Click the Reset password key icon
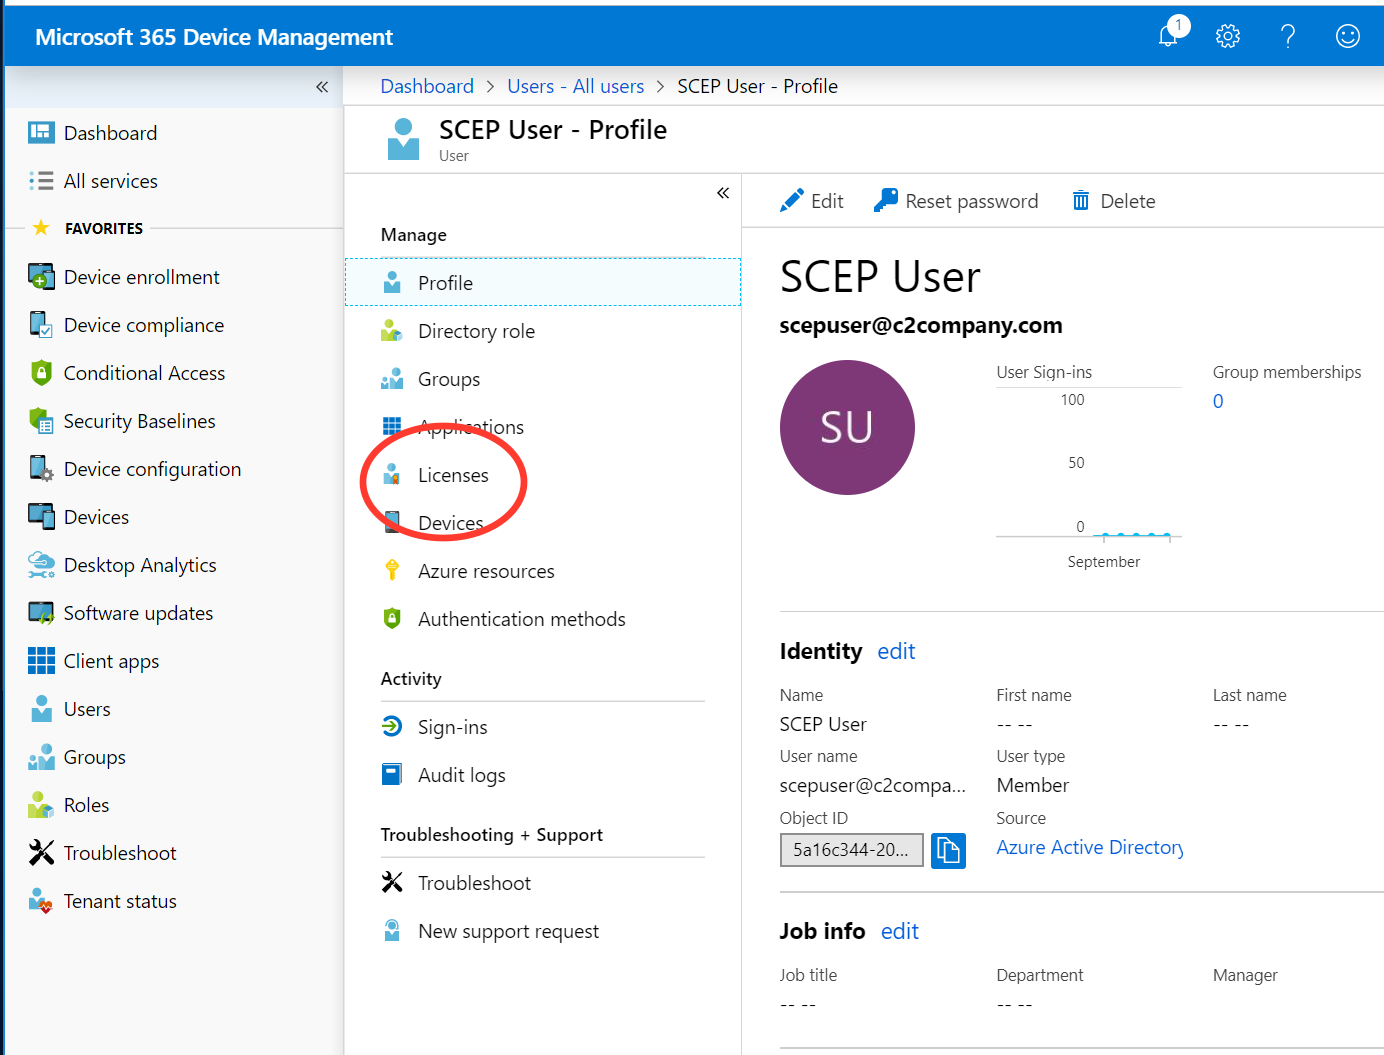The width and height of the screenshot is (1384, 1055). [884, 199]
